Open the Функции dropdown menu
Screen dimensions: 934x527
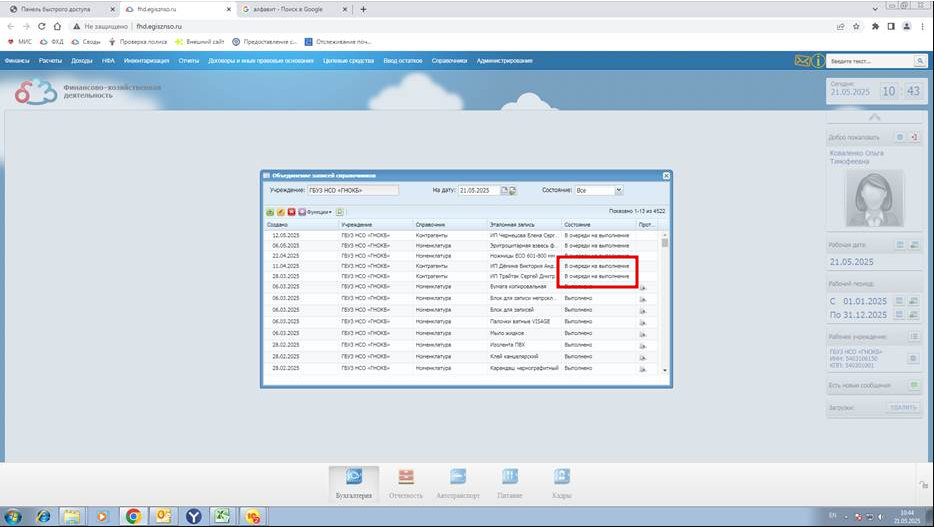[315, 212]
